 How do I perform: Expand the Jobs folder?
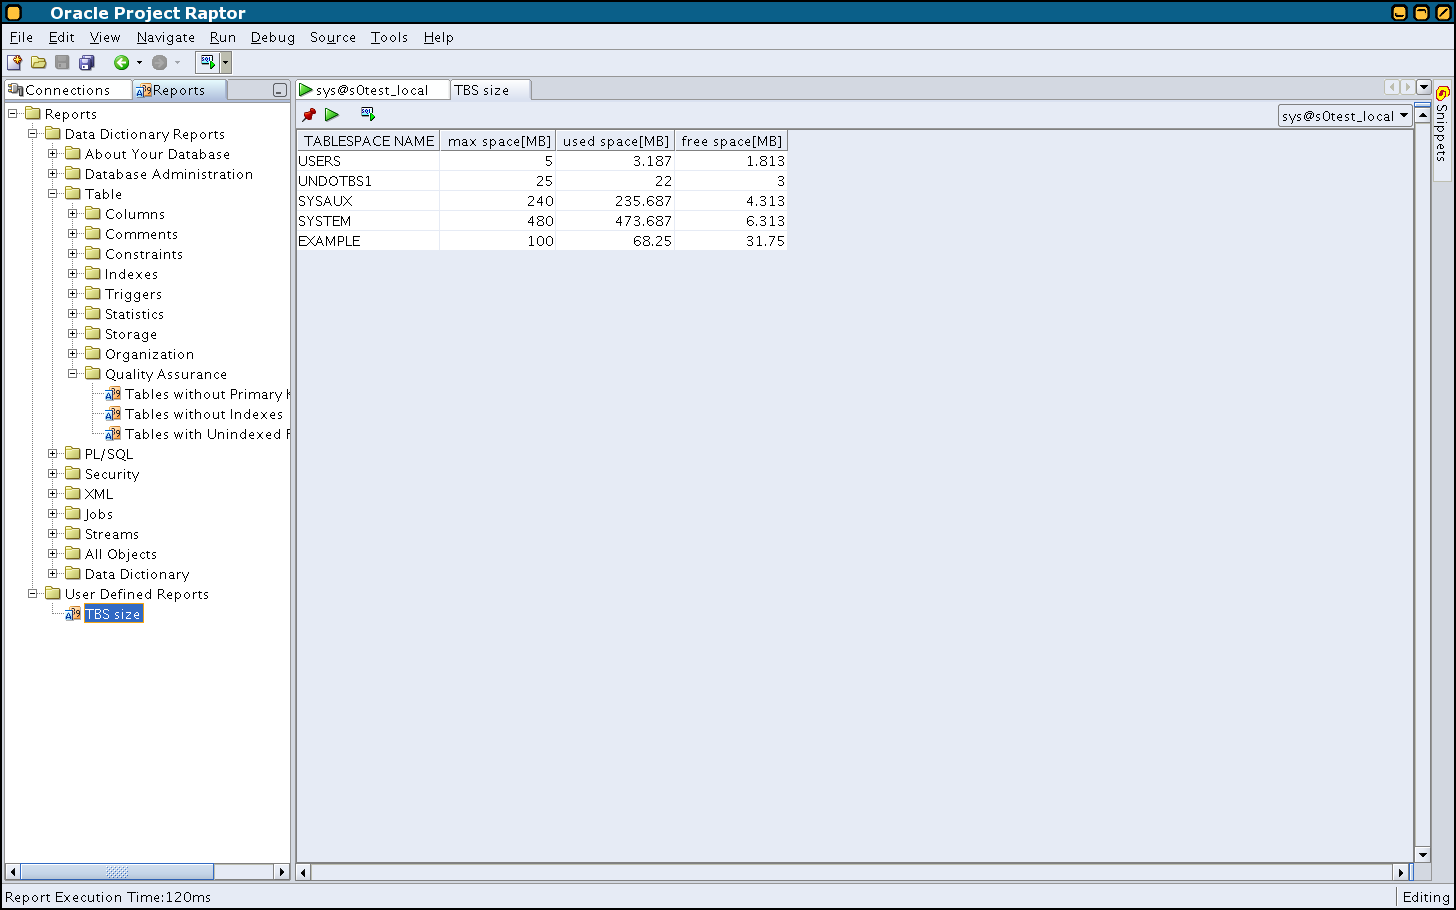(x=53, y=513)
